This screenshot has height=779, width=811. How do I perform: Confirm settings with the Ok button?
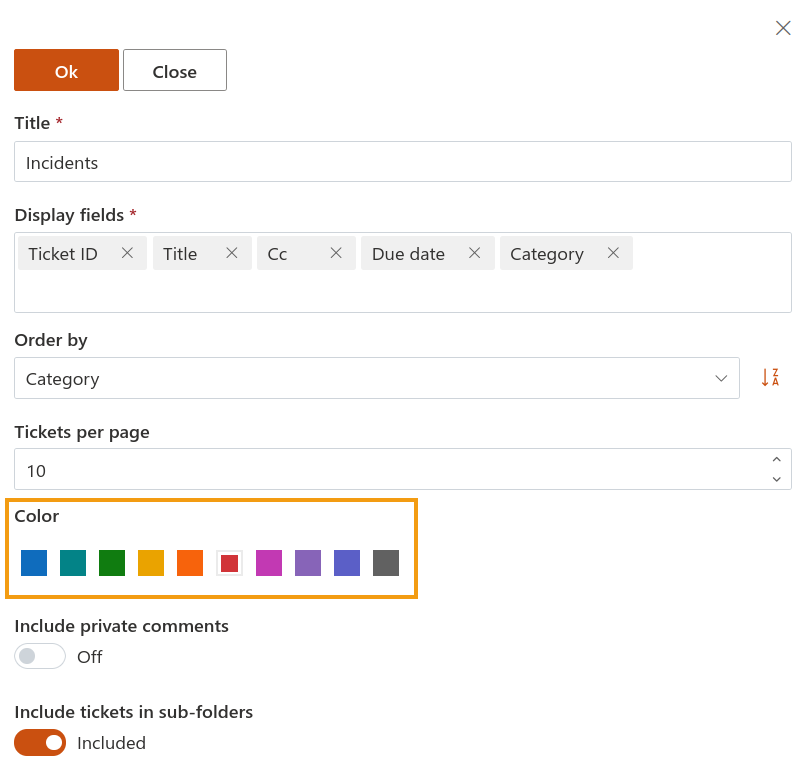click(66, 70)
